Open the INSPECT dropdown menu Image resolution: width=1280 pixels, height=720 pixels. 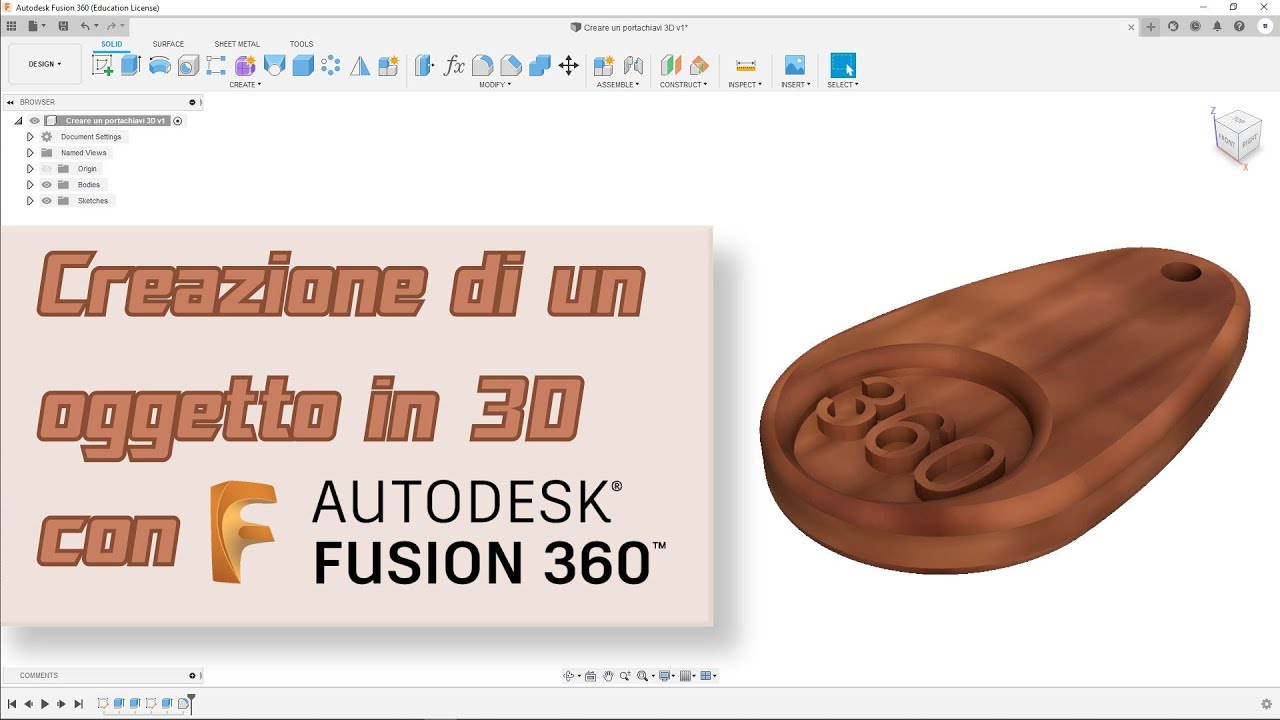tap(745, 85)
